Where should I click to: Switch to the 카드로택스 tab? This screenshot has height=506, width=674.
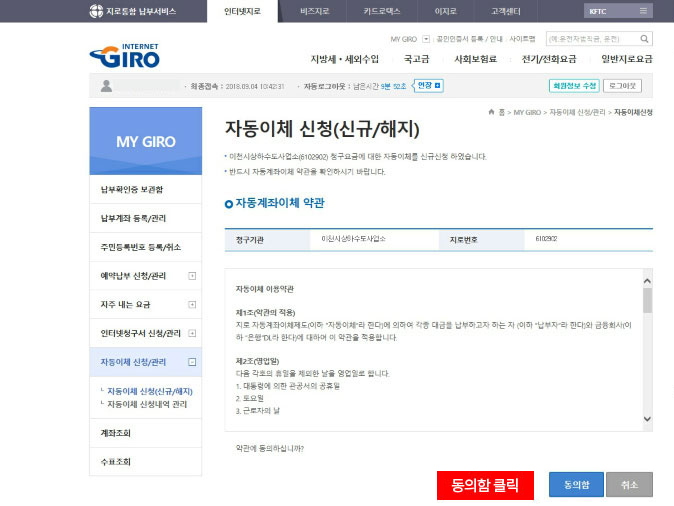(382, 11)
